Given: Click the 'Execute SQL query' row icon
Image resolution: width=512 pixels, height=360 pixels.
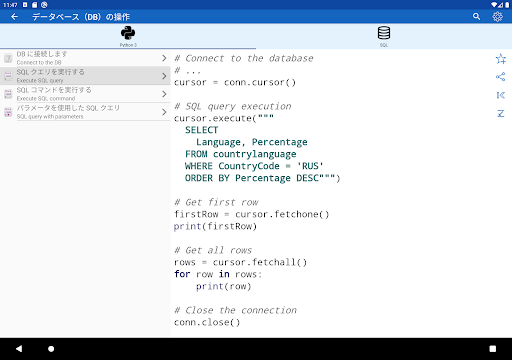Looking at the screenshot, I should pyautogui.click(x=8, y=76).
